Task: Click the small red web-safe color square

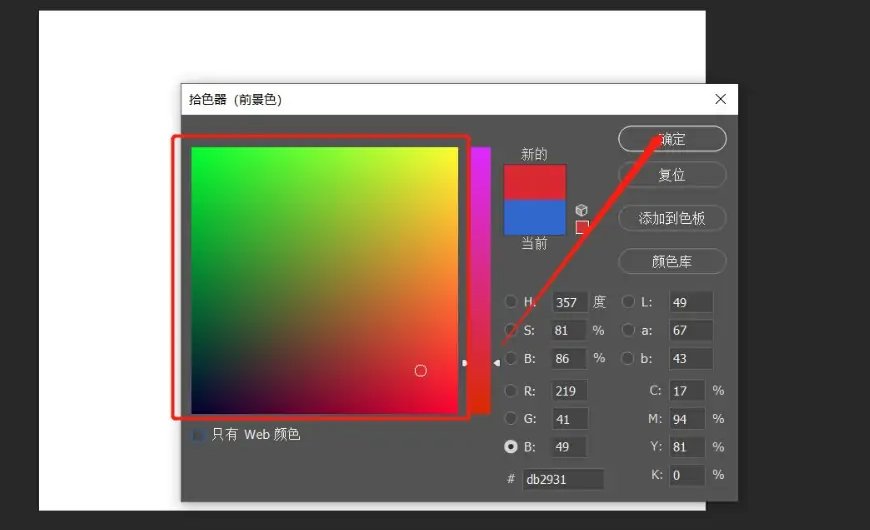Action: click(x=581, y=227)
